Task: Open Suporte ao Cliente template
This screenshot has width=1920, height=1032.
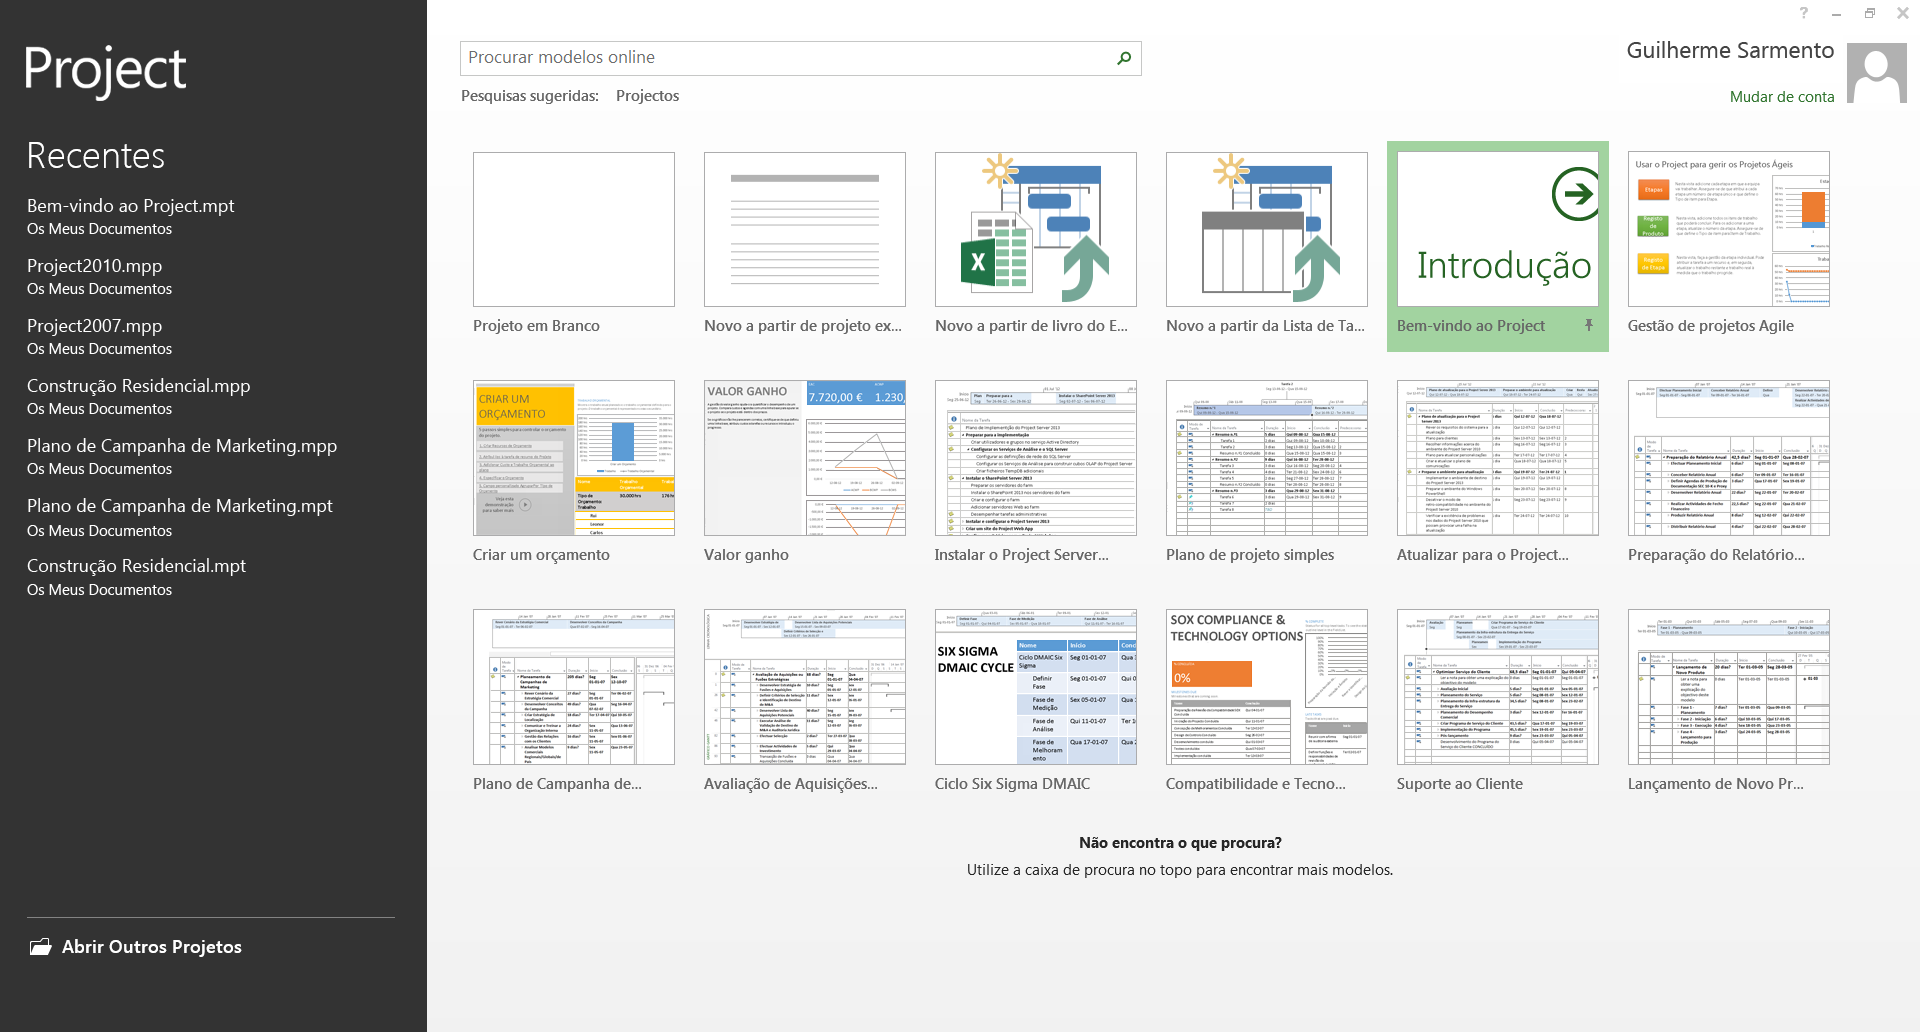Action: click(x=1498, y=687)
